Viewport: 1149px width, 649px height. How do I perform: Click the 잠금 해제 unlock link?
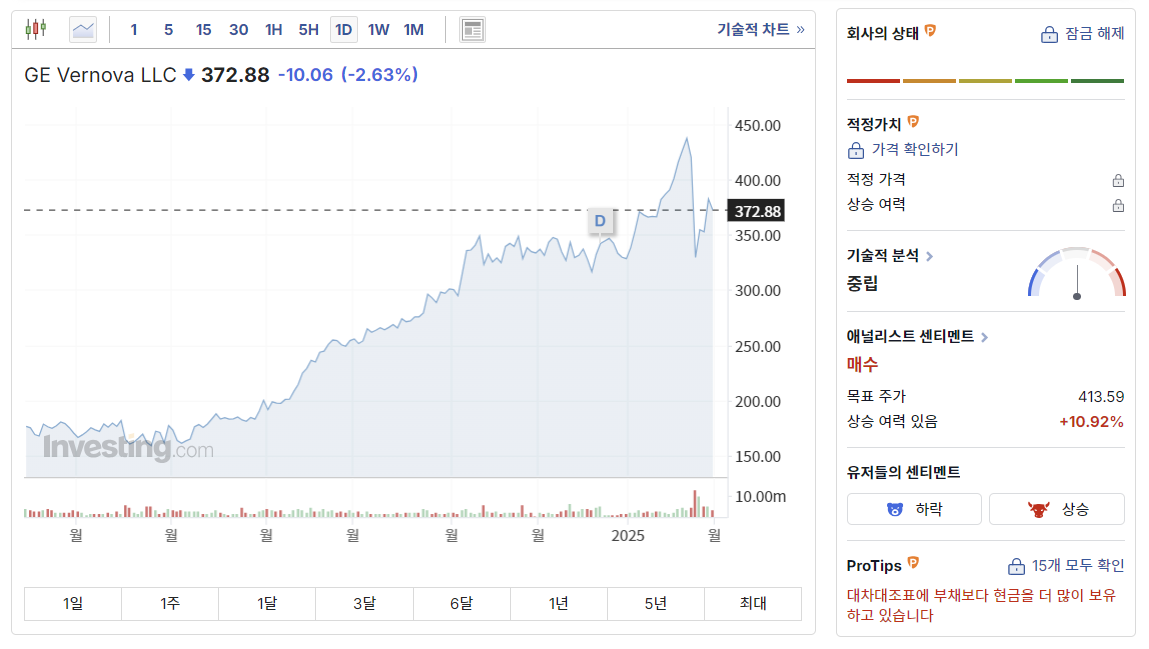1094,34
